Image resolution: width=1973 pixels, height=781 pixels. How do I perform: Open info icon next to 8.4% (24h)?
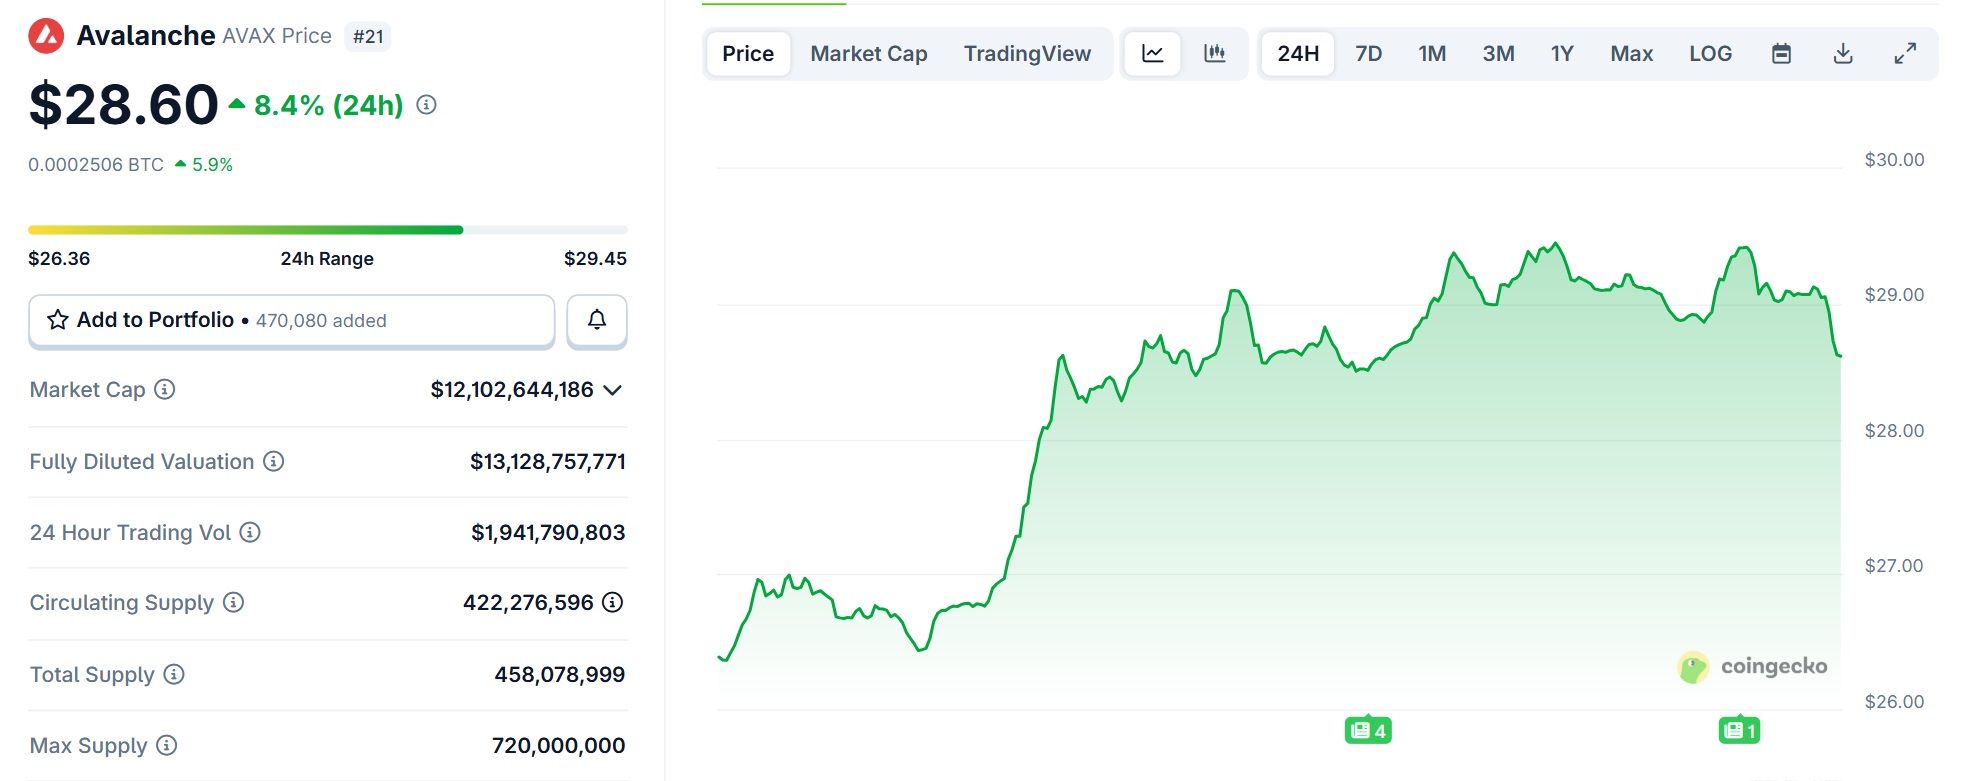[x=427, y=105]
